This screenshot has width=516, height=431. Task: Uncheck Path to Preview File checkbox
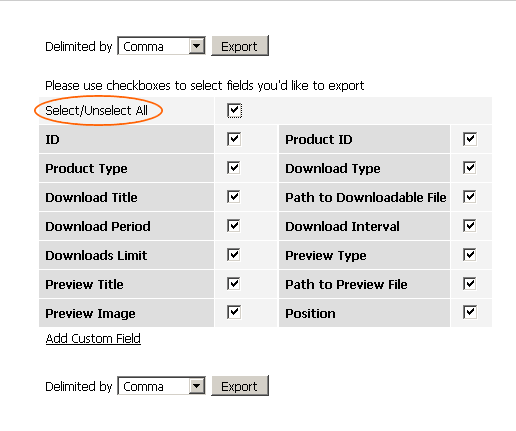(470, 284)
